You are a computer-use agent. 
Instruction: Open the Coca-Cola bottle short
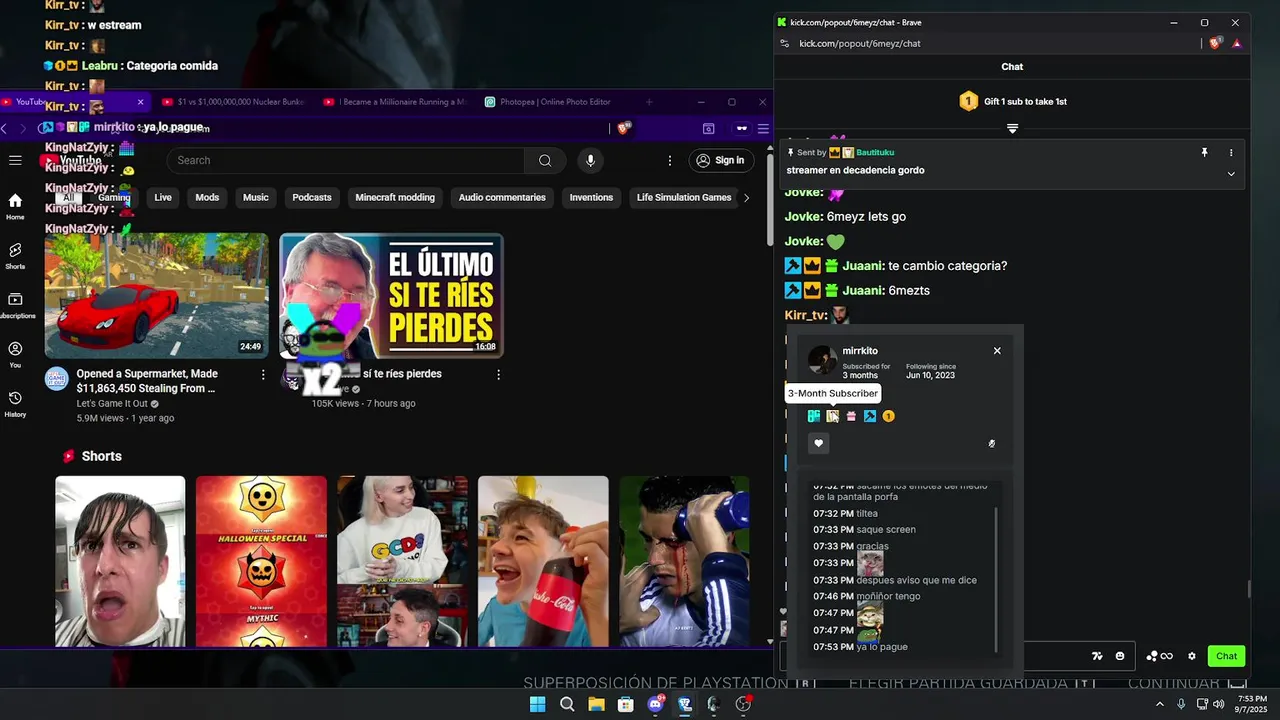pyautogui.click(x=543, y=561)
